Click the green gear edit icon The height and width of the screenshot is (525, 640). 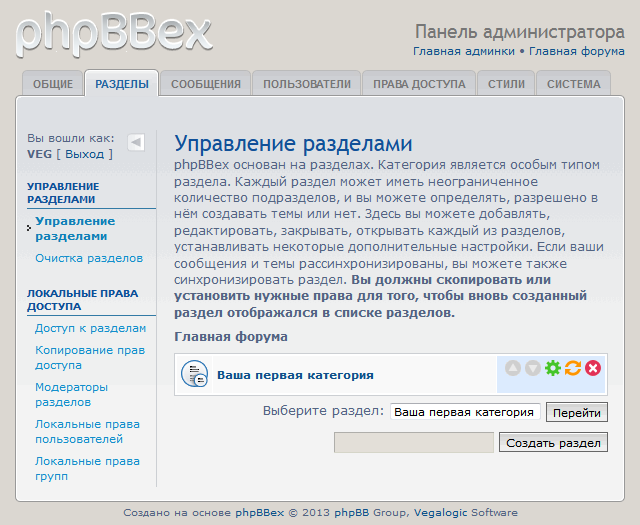pyautogui.click(x=553, y=368)
